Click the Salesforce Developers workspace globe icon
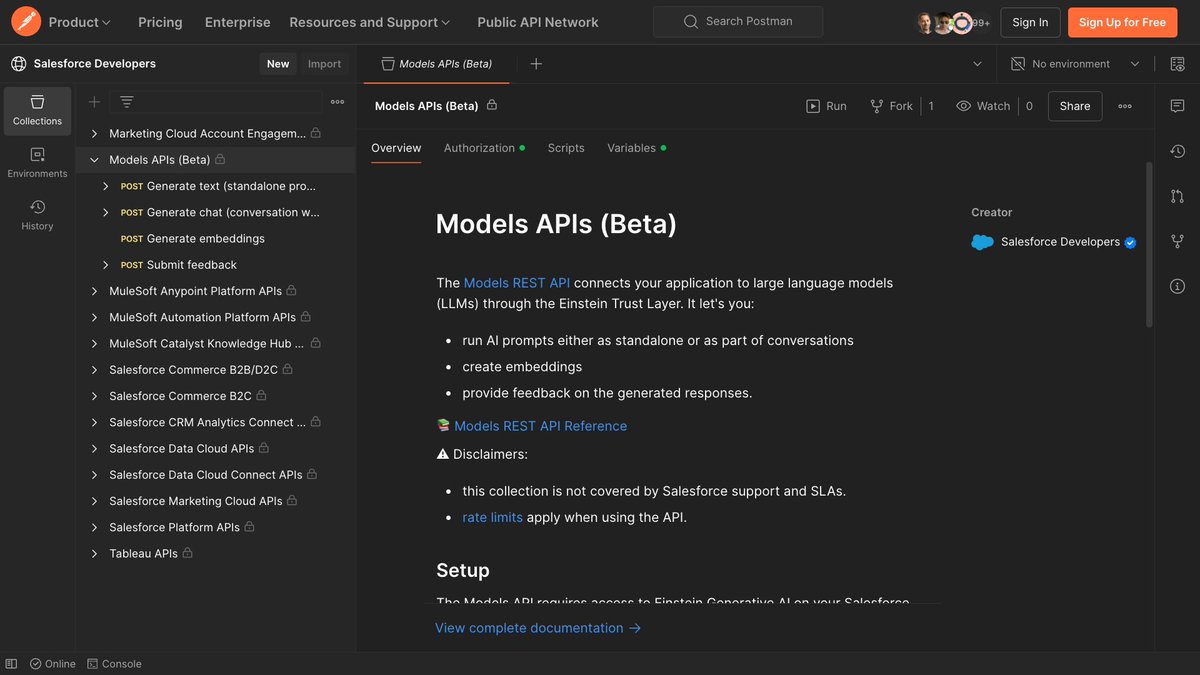The width and height of the screenshot is (1200, 675). (x=18, y=64)
